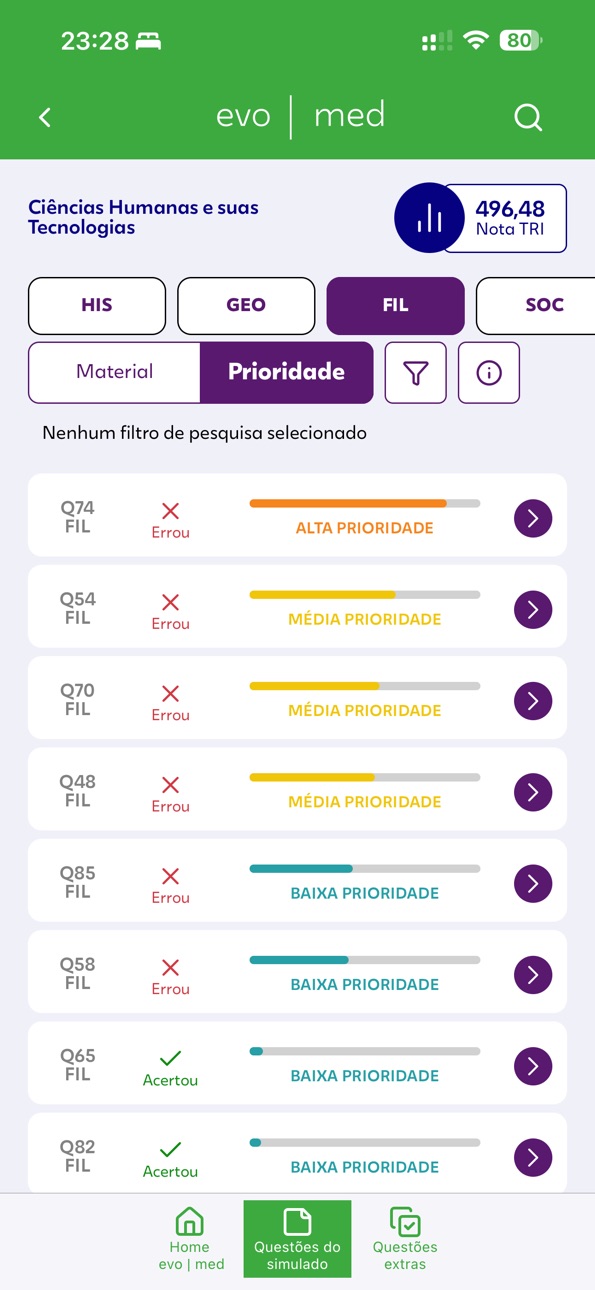Tap the back arrow in header
Image resolution: width=595 pixels, height=1290 pixels.
(x=44, y=117)
